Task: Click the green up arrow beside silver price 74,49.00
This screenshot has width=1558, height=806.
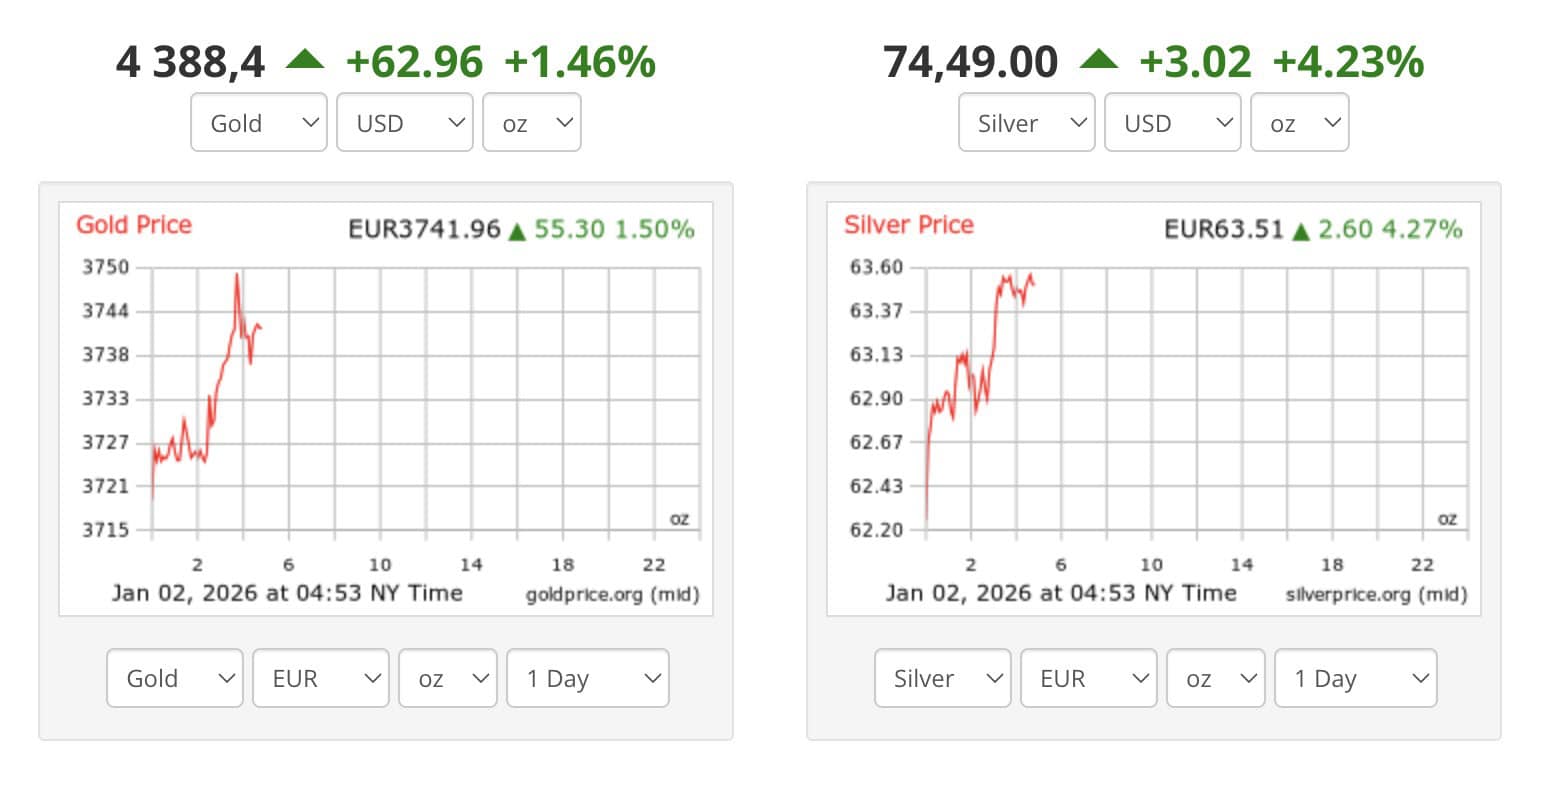Action: 1099,60
